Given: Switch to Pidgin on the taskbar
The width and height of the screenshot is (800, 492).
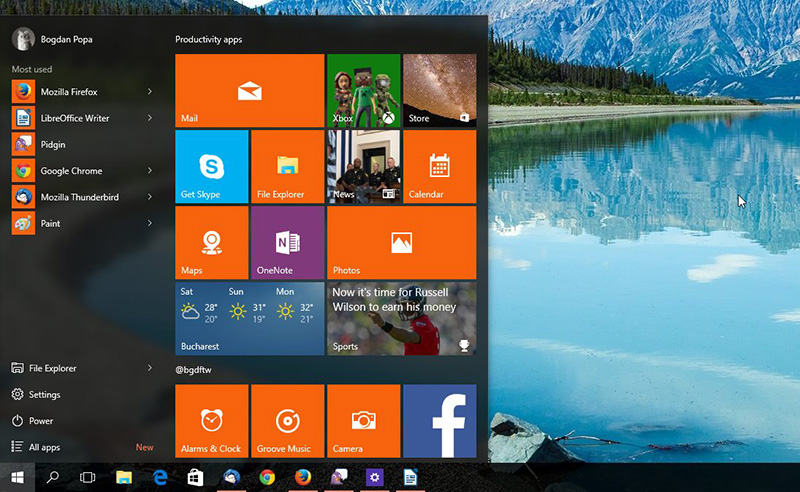Looking at the screenshot, I should click(339, 478).
